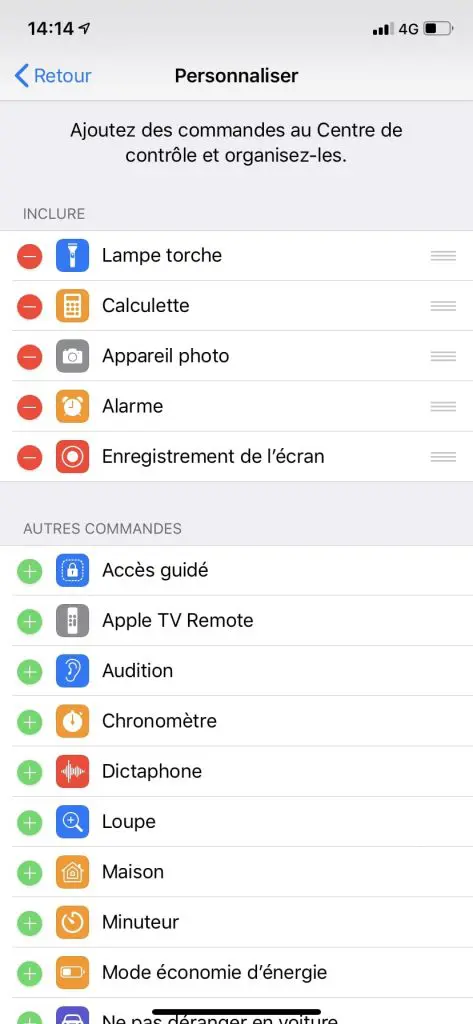
Task: Add Accès guidé with green plus
Action: (x=29, y=571)
